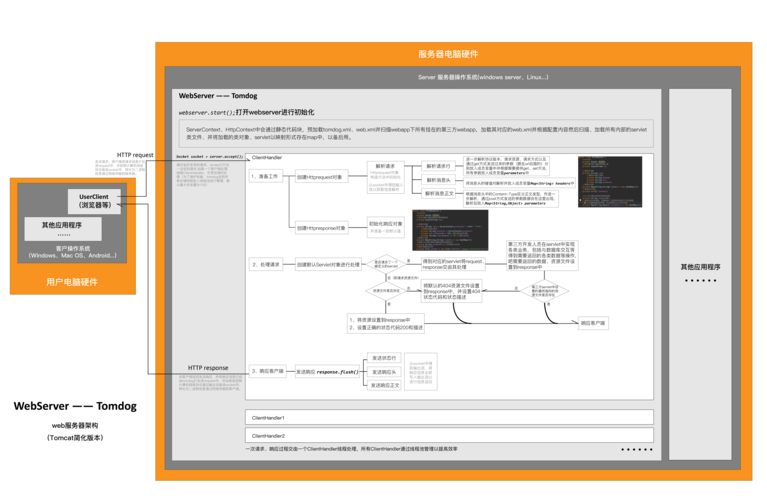This screenshot has width=767, height=500.
Task: Select the '得到对应的servlet将request' process box
Action: coord(453,264)
